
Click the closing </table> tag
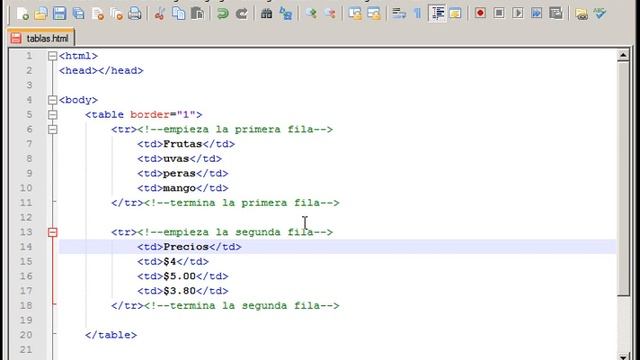[x=111, y=335]
